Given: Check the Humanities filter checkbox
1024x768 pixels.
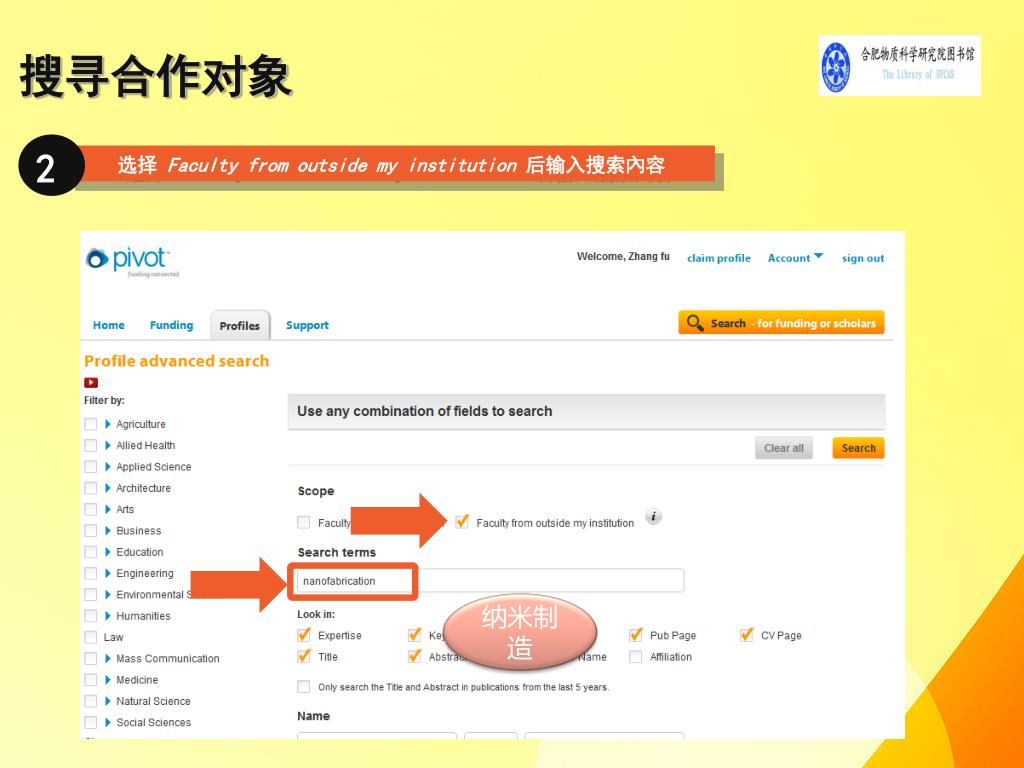Looking at the screenshot, I should pyautogui.click(x=91, y=616).
